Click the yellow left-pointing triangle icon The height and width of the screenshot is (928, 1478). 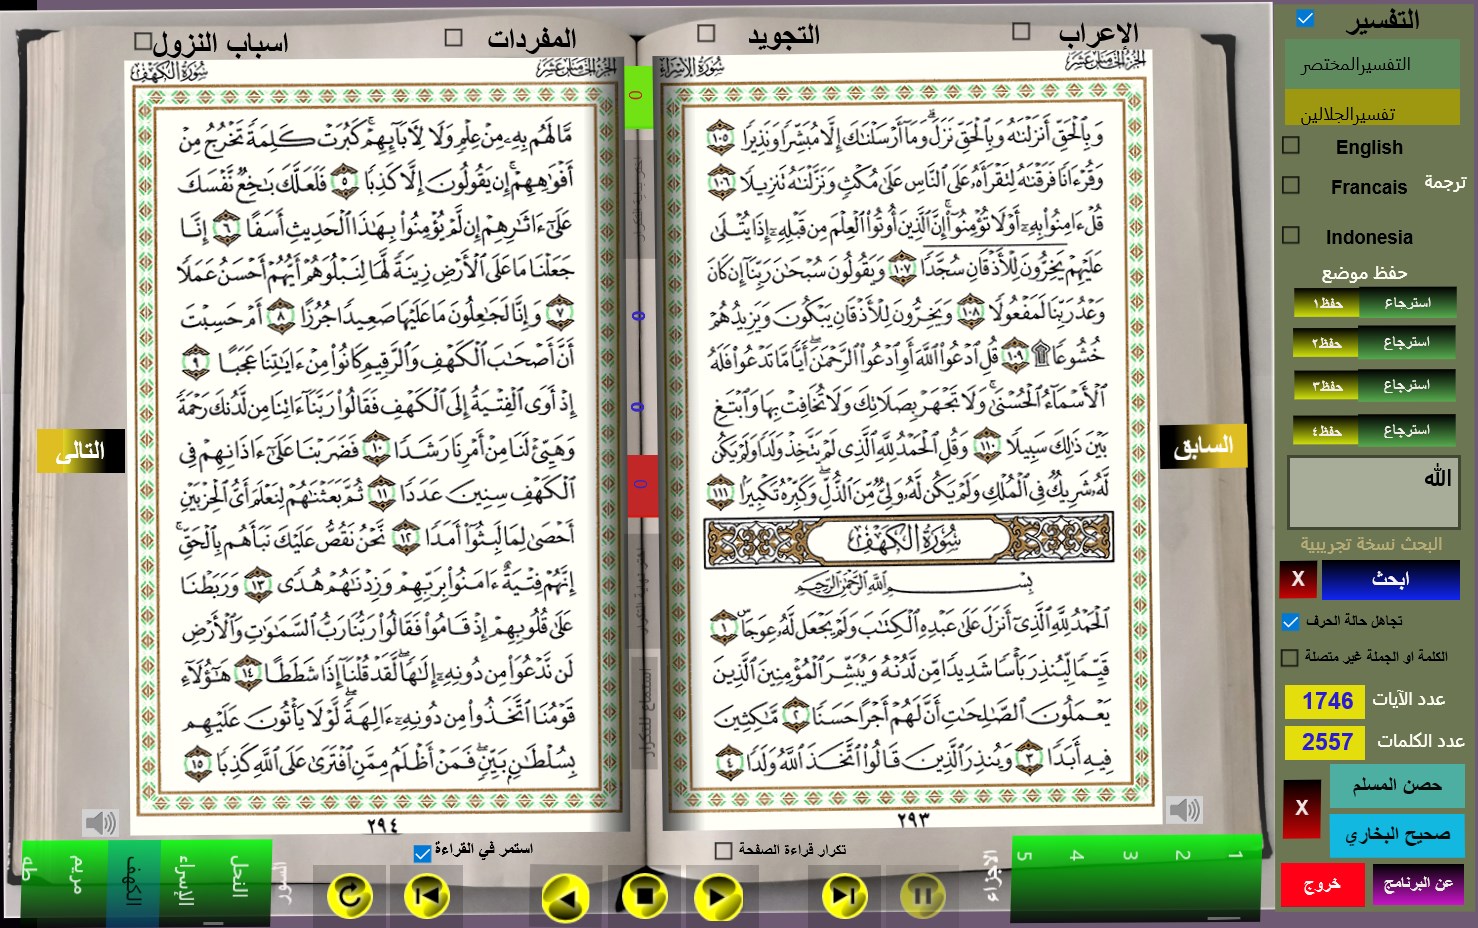pyautogui.click(x=566, y=897)
